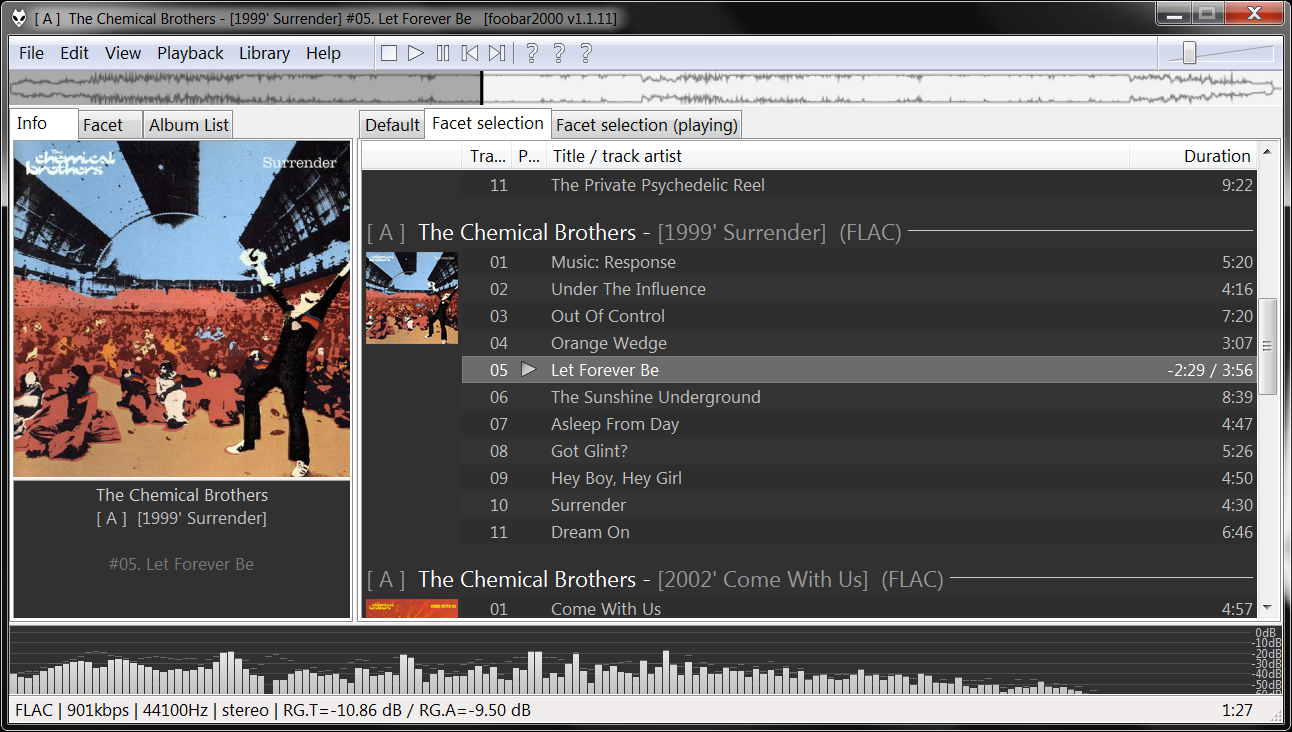Screen dimensions: 1292x732
Task: Click the middle question-mark toolbar icon
Action: click(559, 53)
